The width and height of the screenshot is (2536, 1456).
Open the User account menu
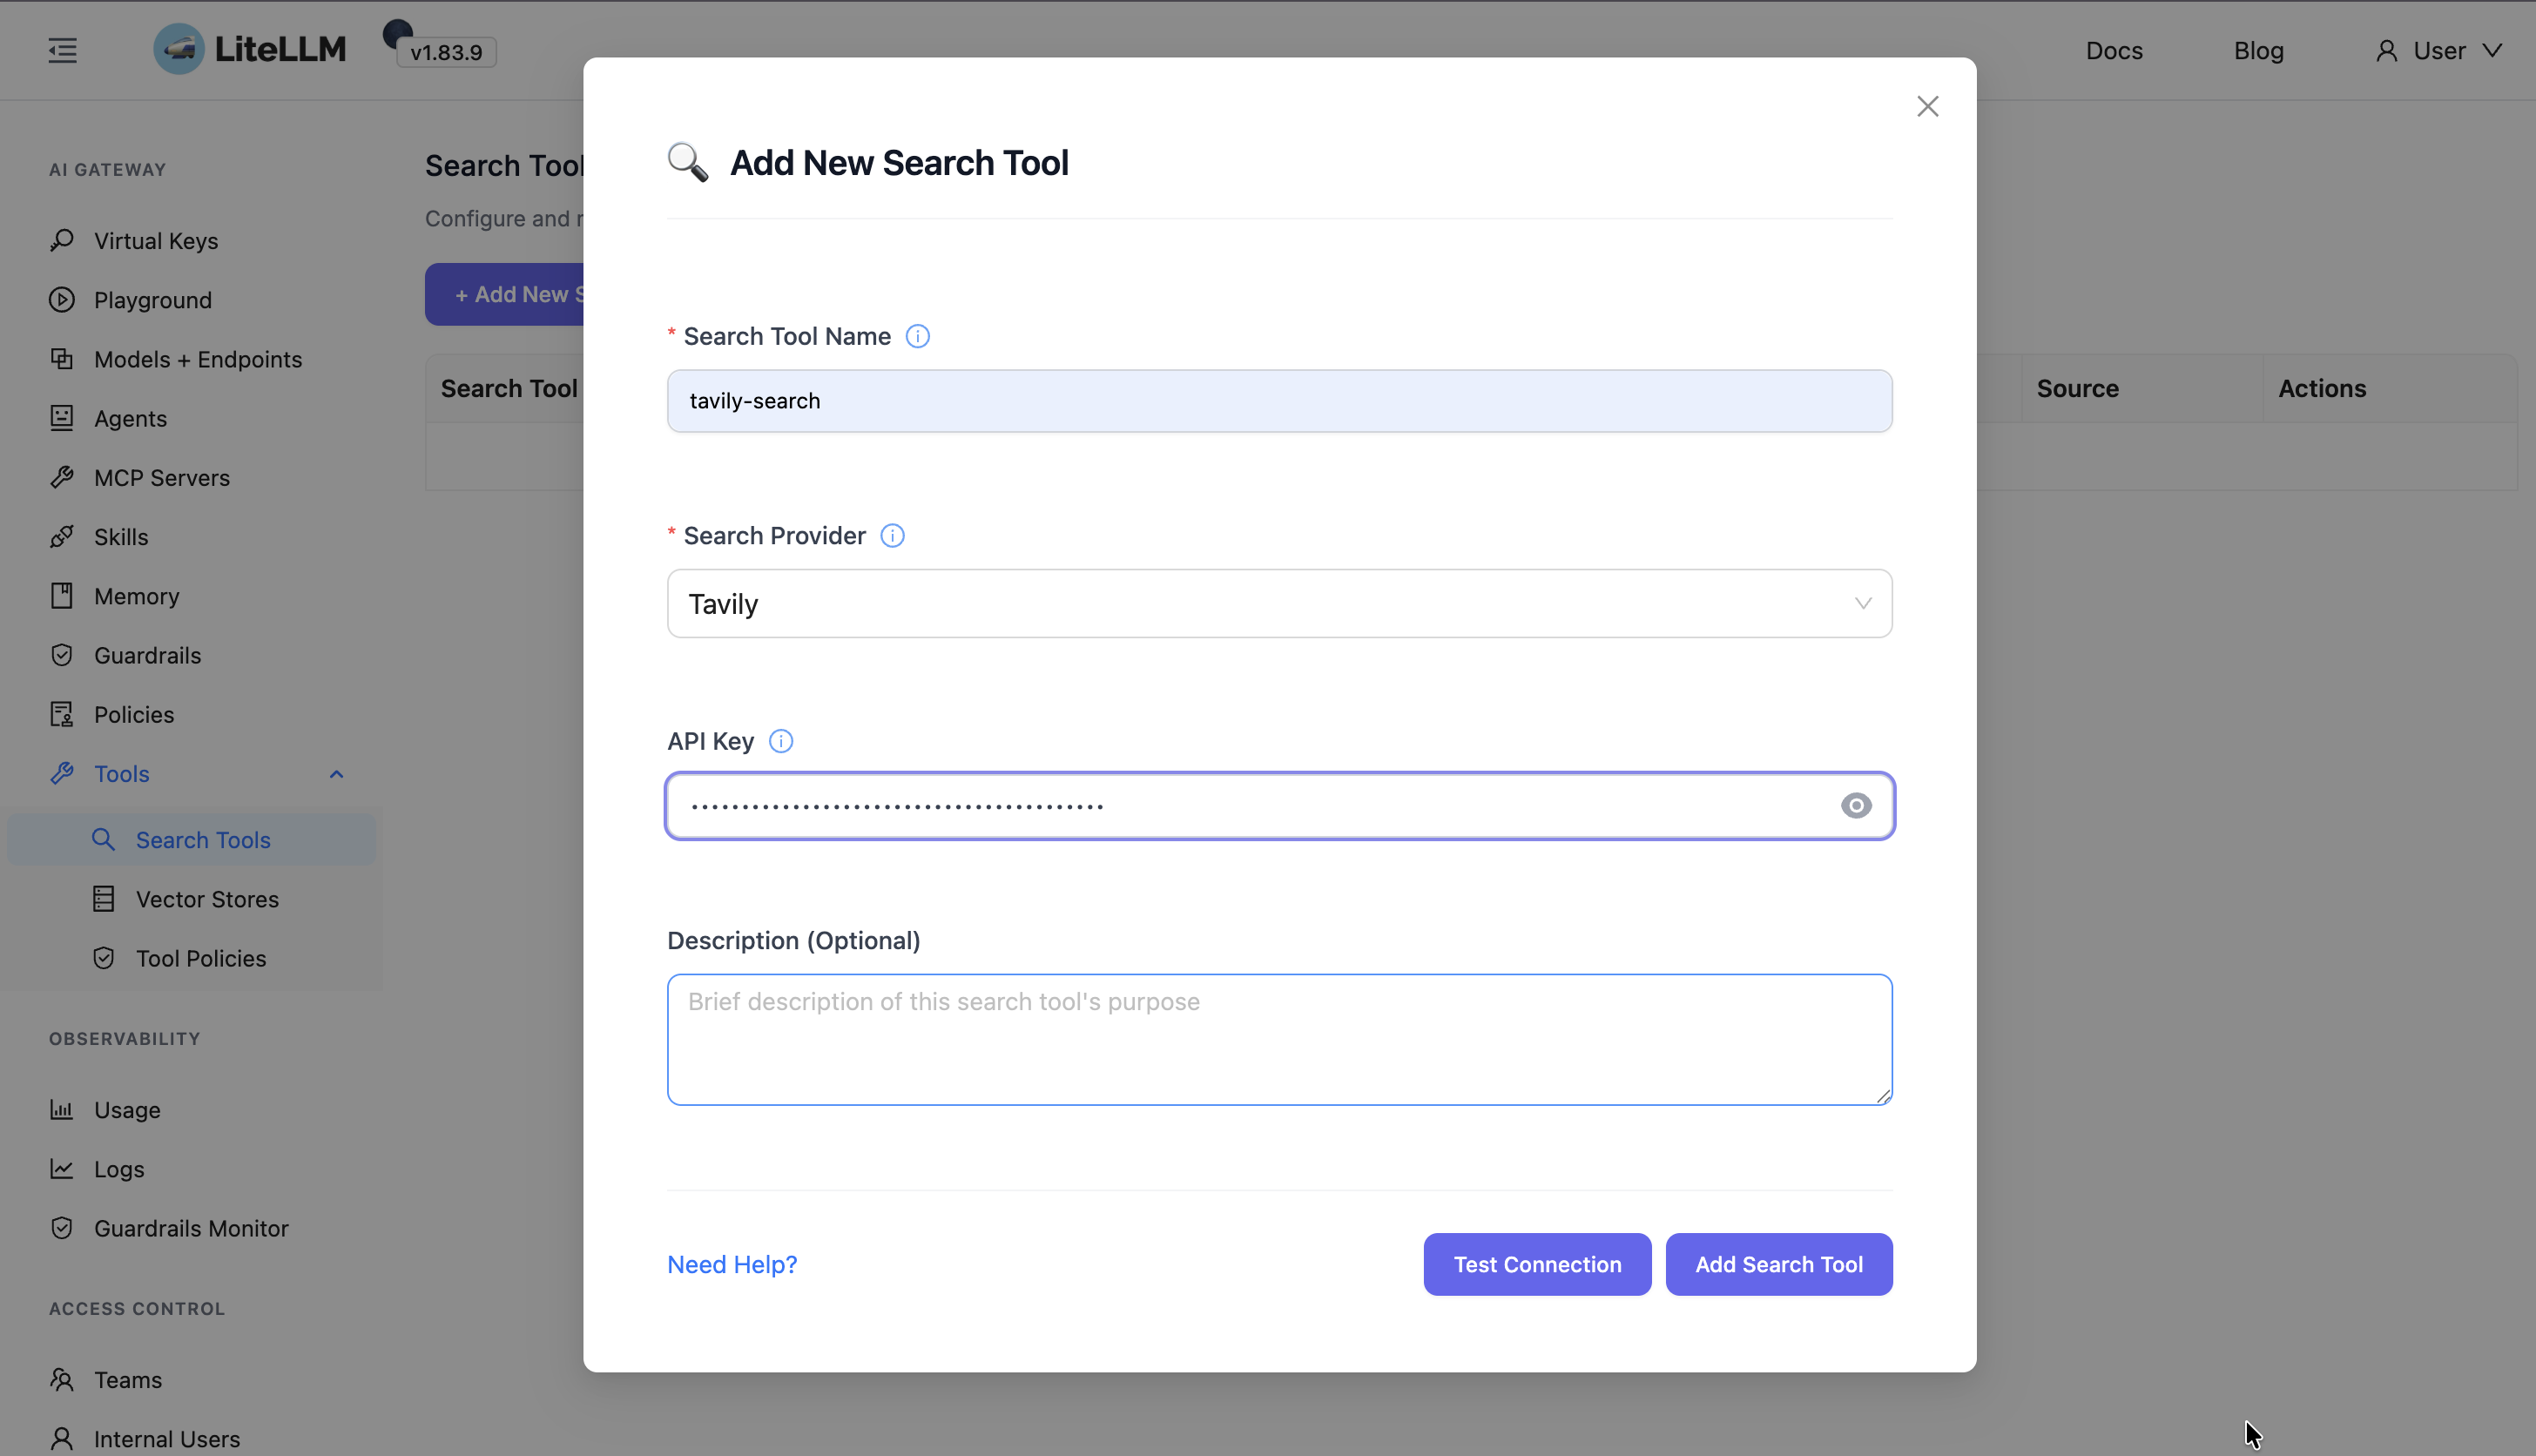coord(2438,51)
